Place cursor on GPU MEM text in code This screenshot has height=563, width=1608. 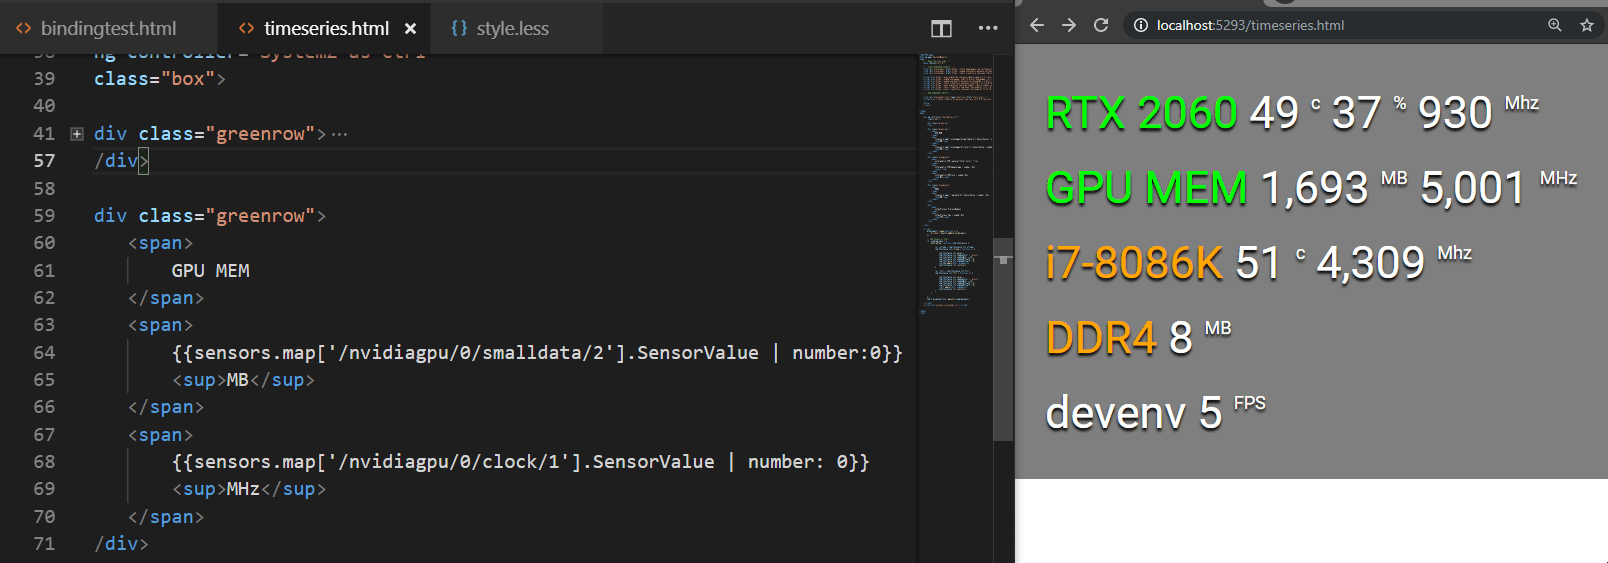point(210,271)
